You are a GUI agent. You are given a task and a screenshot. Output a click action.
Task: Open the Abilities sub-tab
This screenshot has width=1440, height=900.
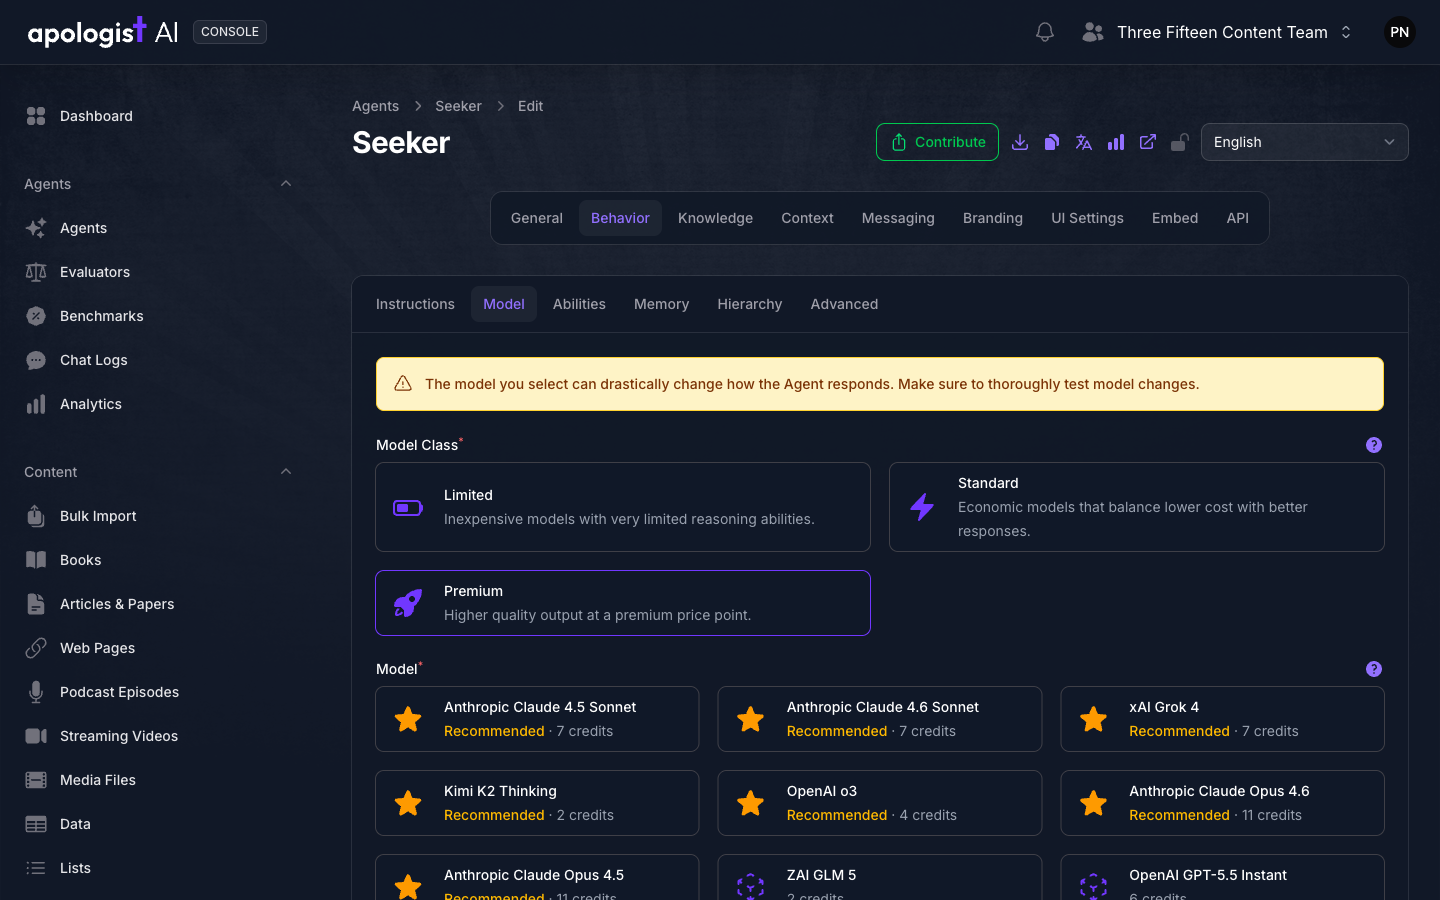pos(579,304)
